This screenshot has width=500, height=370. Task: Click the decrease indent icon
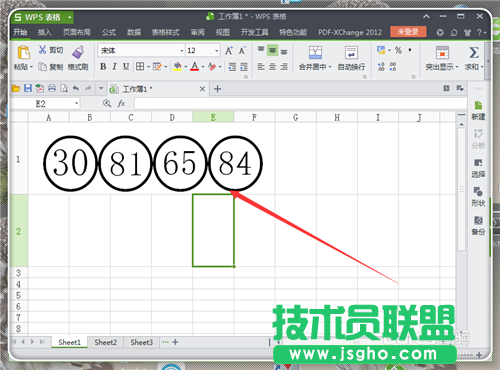(x=232, y=67)
